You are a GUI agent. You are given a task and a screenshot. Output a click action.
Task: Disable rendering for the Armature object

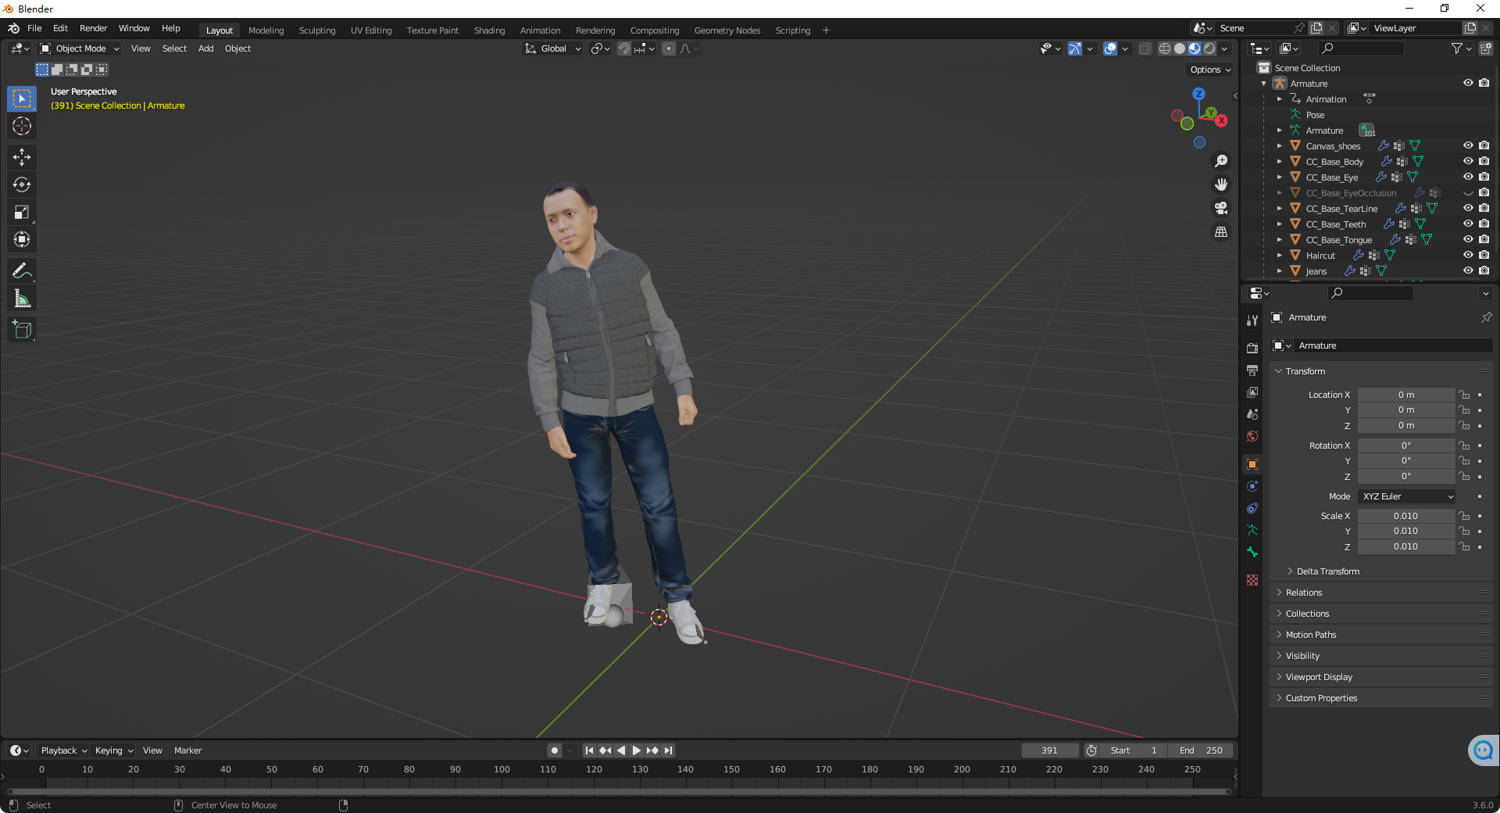click(x=1484, y=83)
